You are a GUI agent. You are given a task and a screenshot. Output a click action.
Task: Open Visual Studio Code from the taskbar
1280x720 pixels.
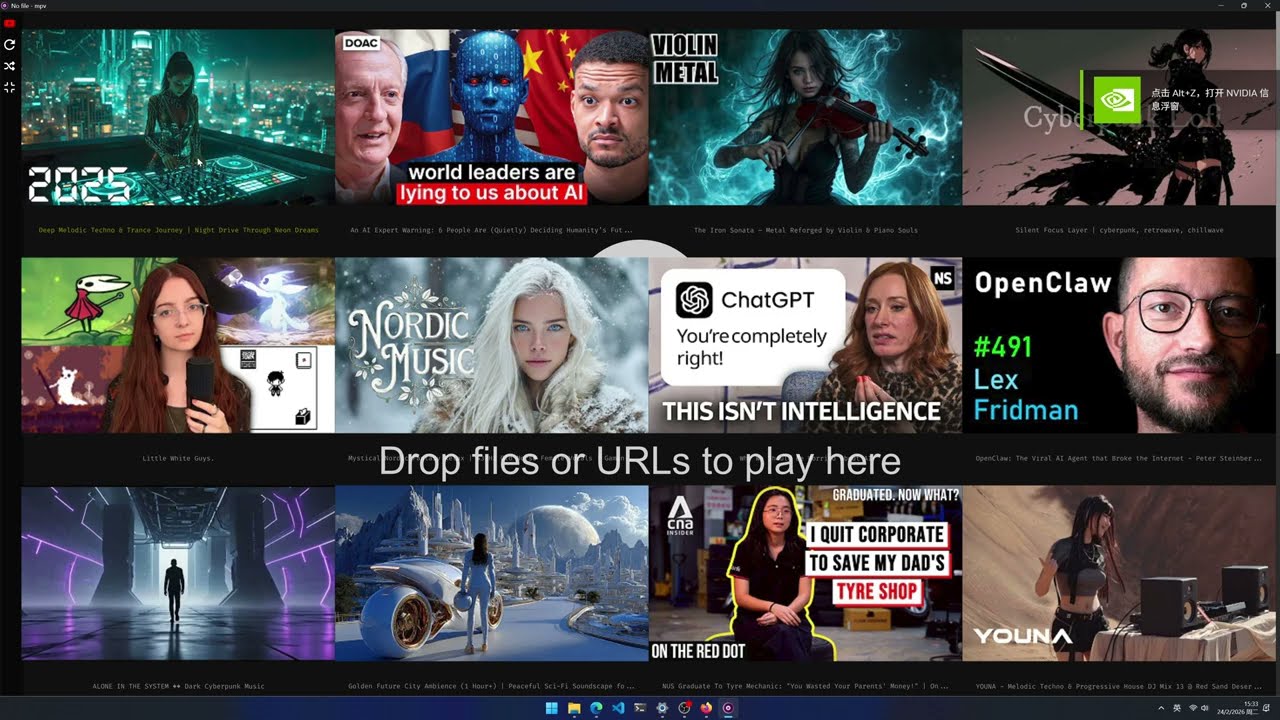[x=618, y=708]
